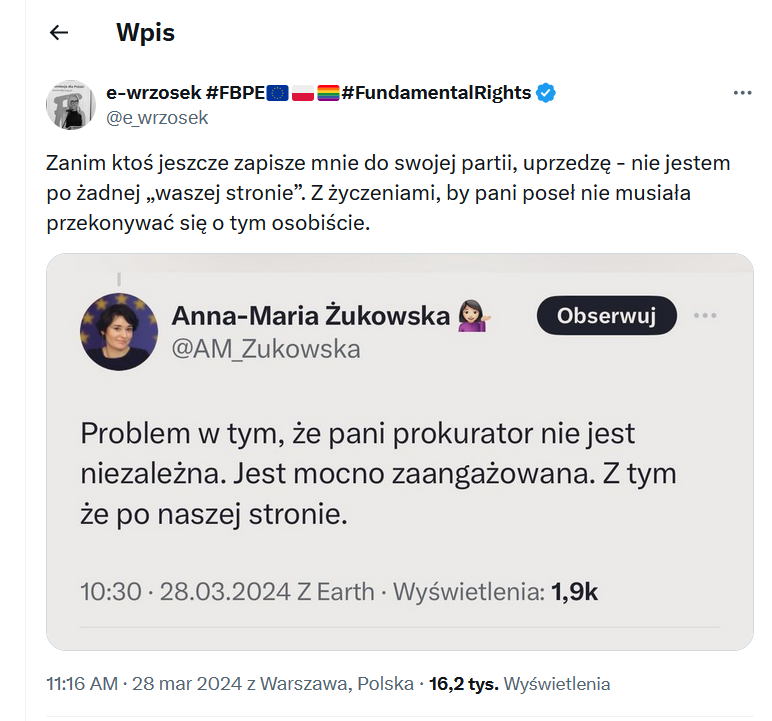Click the rainbow flag emoji in the display name

point(328,93)
